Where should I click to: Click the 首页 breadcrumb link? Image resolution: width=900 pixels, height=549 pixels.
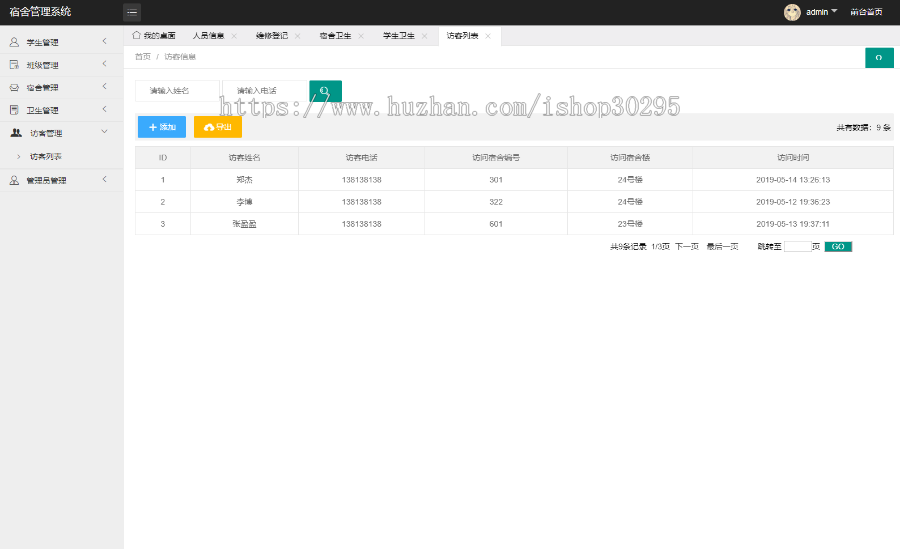(x=142, y=56)
